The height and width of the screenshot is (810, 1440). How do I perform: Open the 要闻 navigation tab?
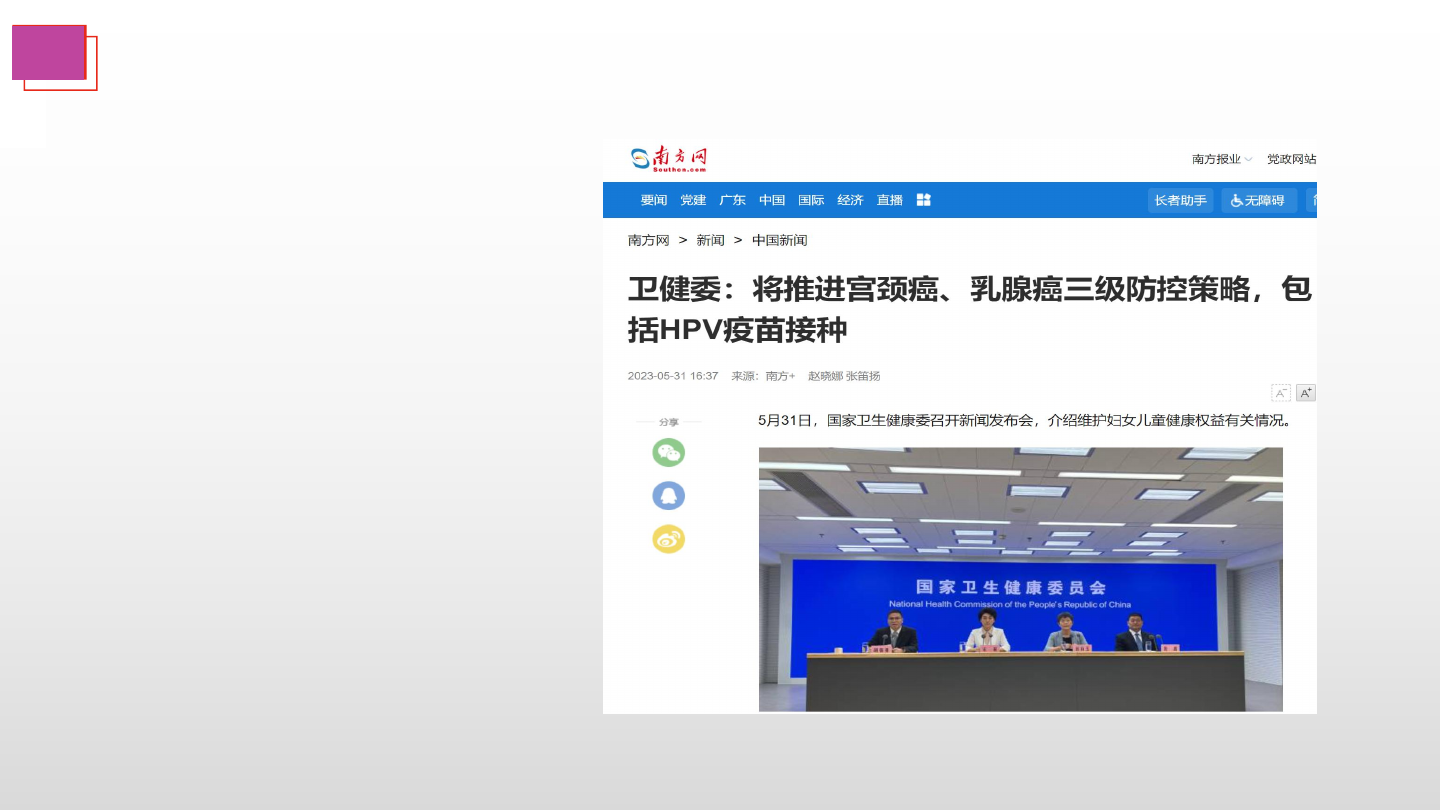[654, 200]
